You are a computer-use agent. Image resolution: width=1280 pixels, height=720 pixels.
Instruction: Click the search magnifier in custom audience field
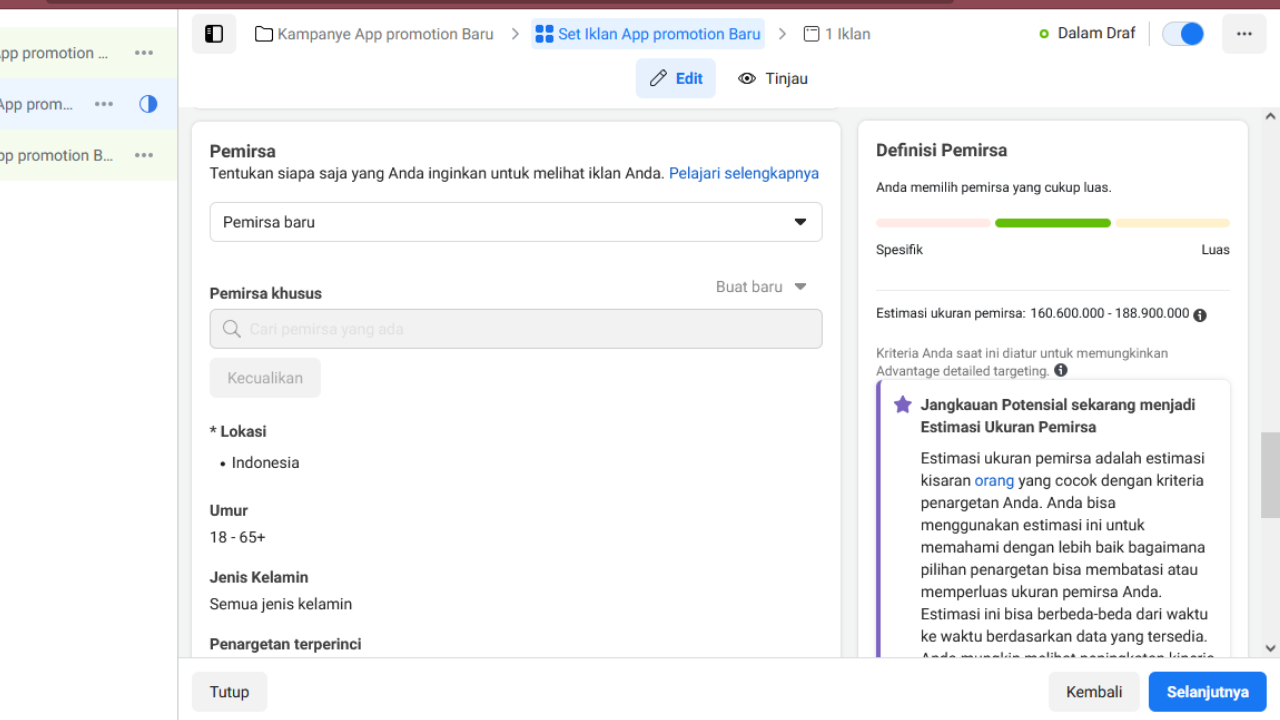pyautogui.click(x=232, y=329)
